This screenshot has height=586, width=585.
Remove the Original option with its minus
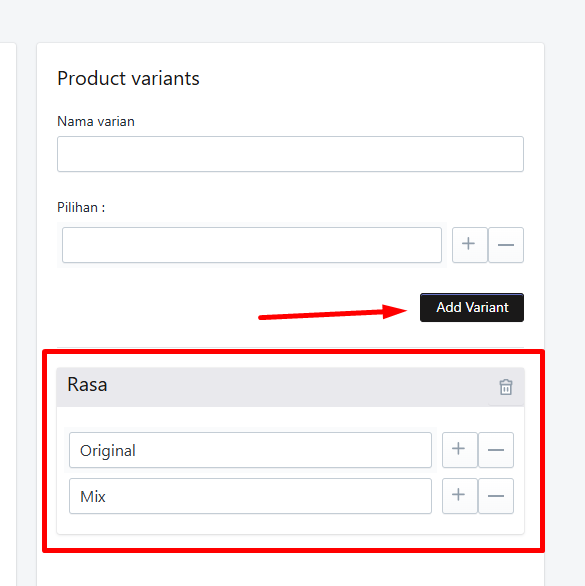click(496, 450)
